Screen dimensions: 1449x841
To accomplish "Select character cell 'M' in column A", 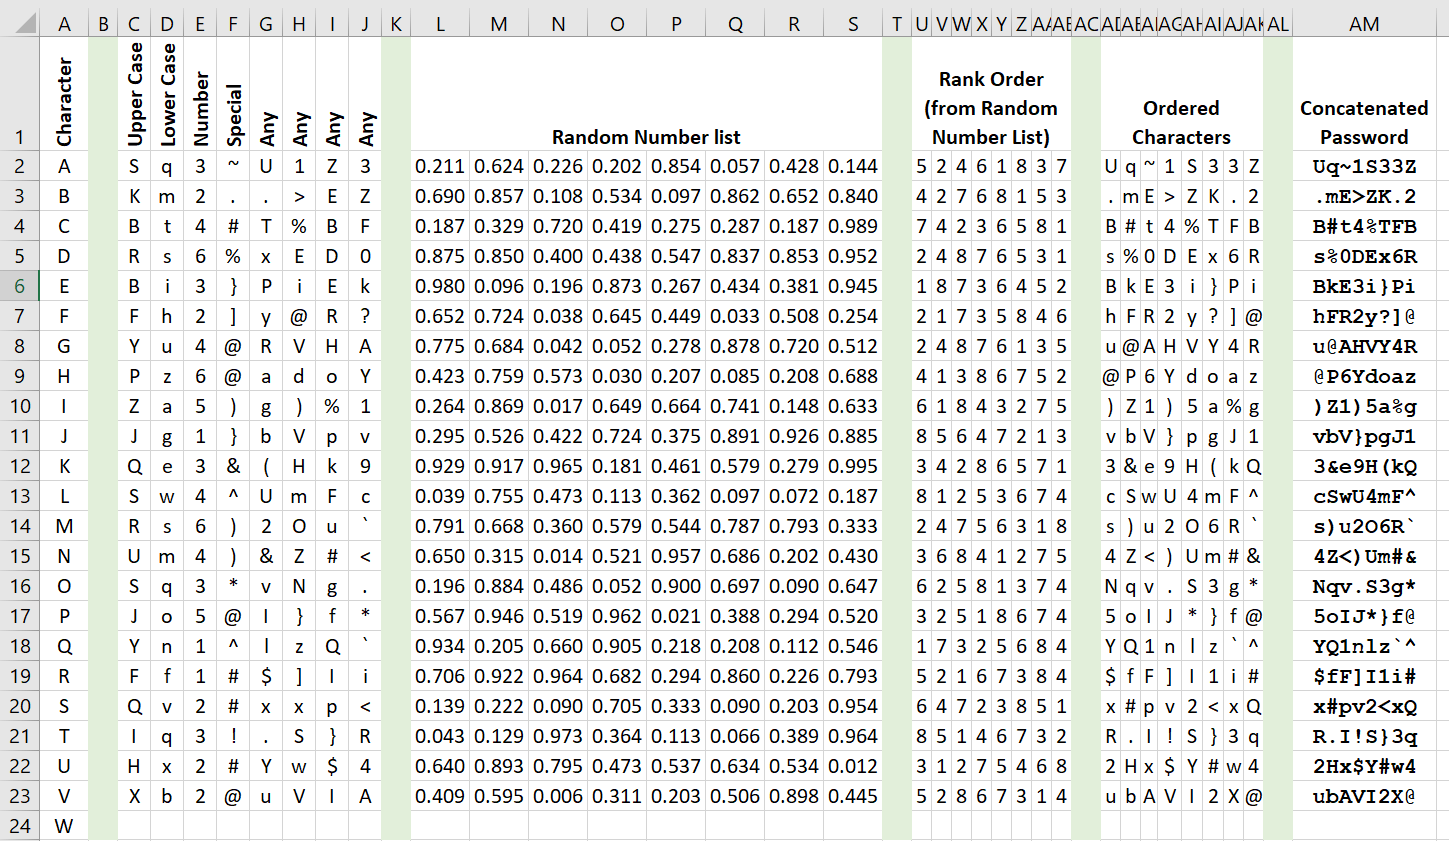I will pos(64,526).
